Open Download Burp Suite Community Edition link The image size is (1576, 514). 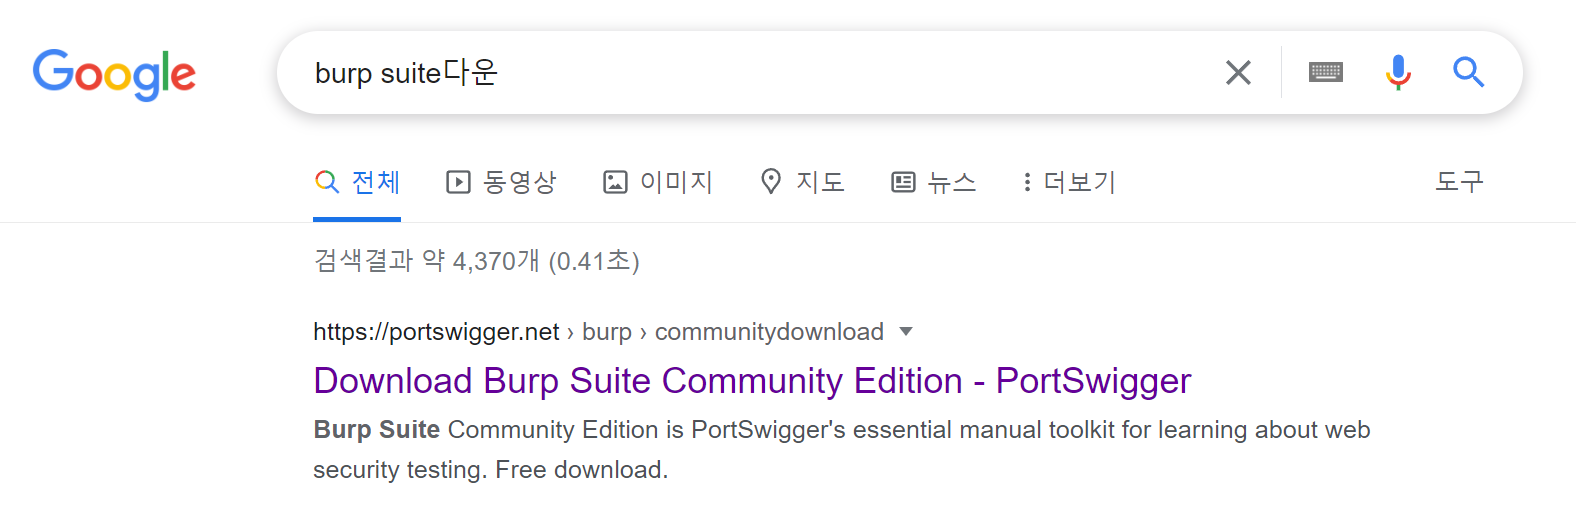(752, 381)
